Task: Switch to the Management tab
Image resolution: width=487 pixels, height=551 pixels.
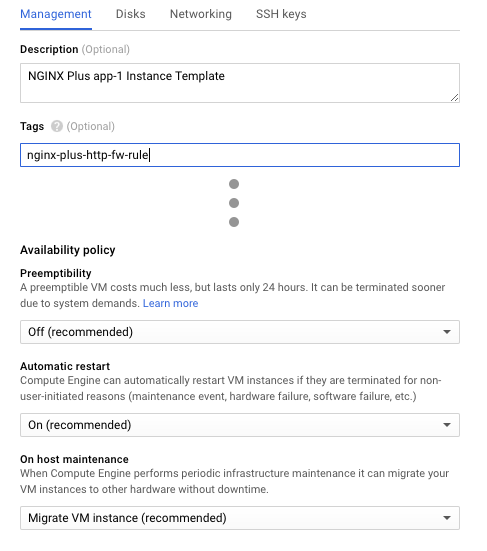Action: point(56,14)
